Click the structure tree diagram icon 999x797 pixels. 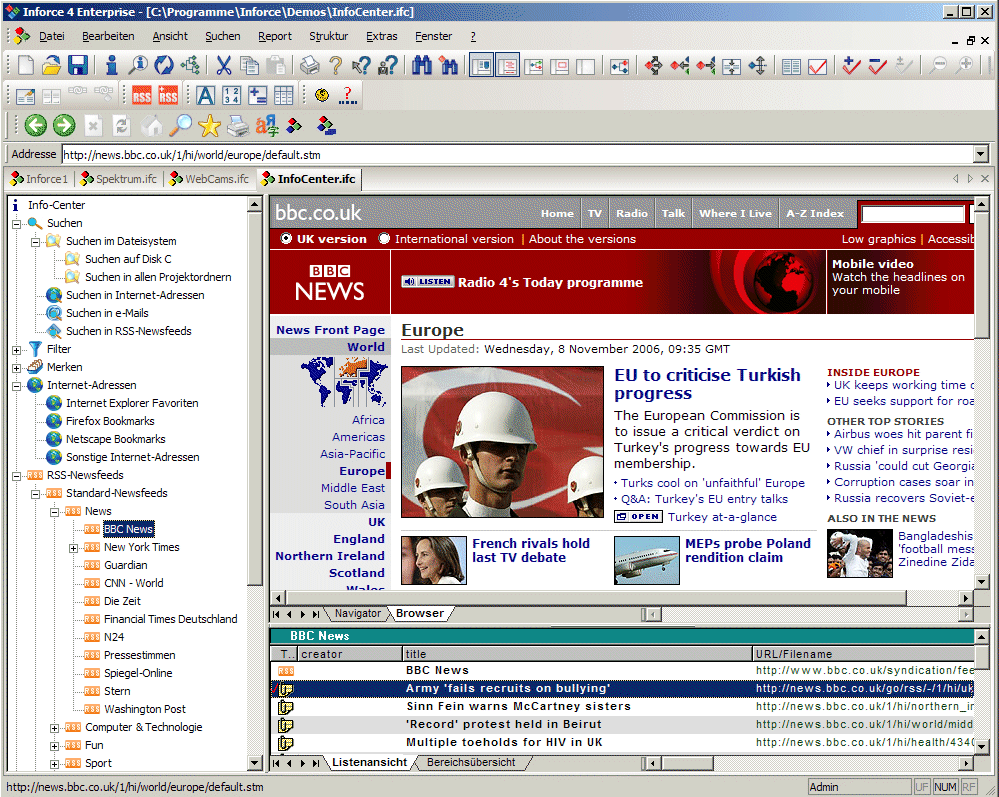click(190, 65)
